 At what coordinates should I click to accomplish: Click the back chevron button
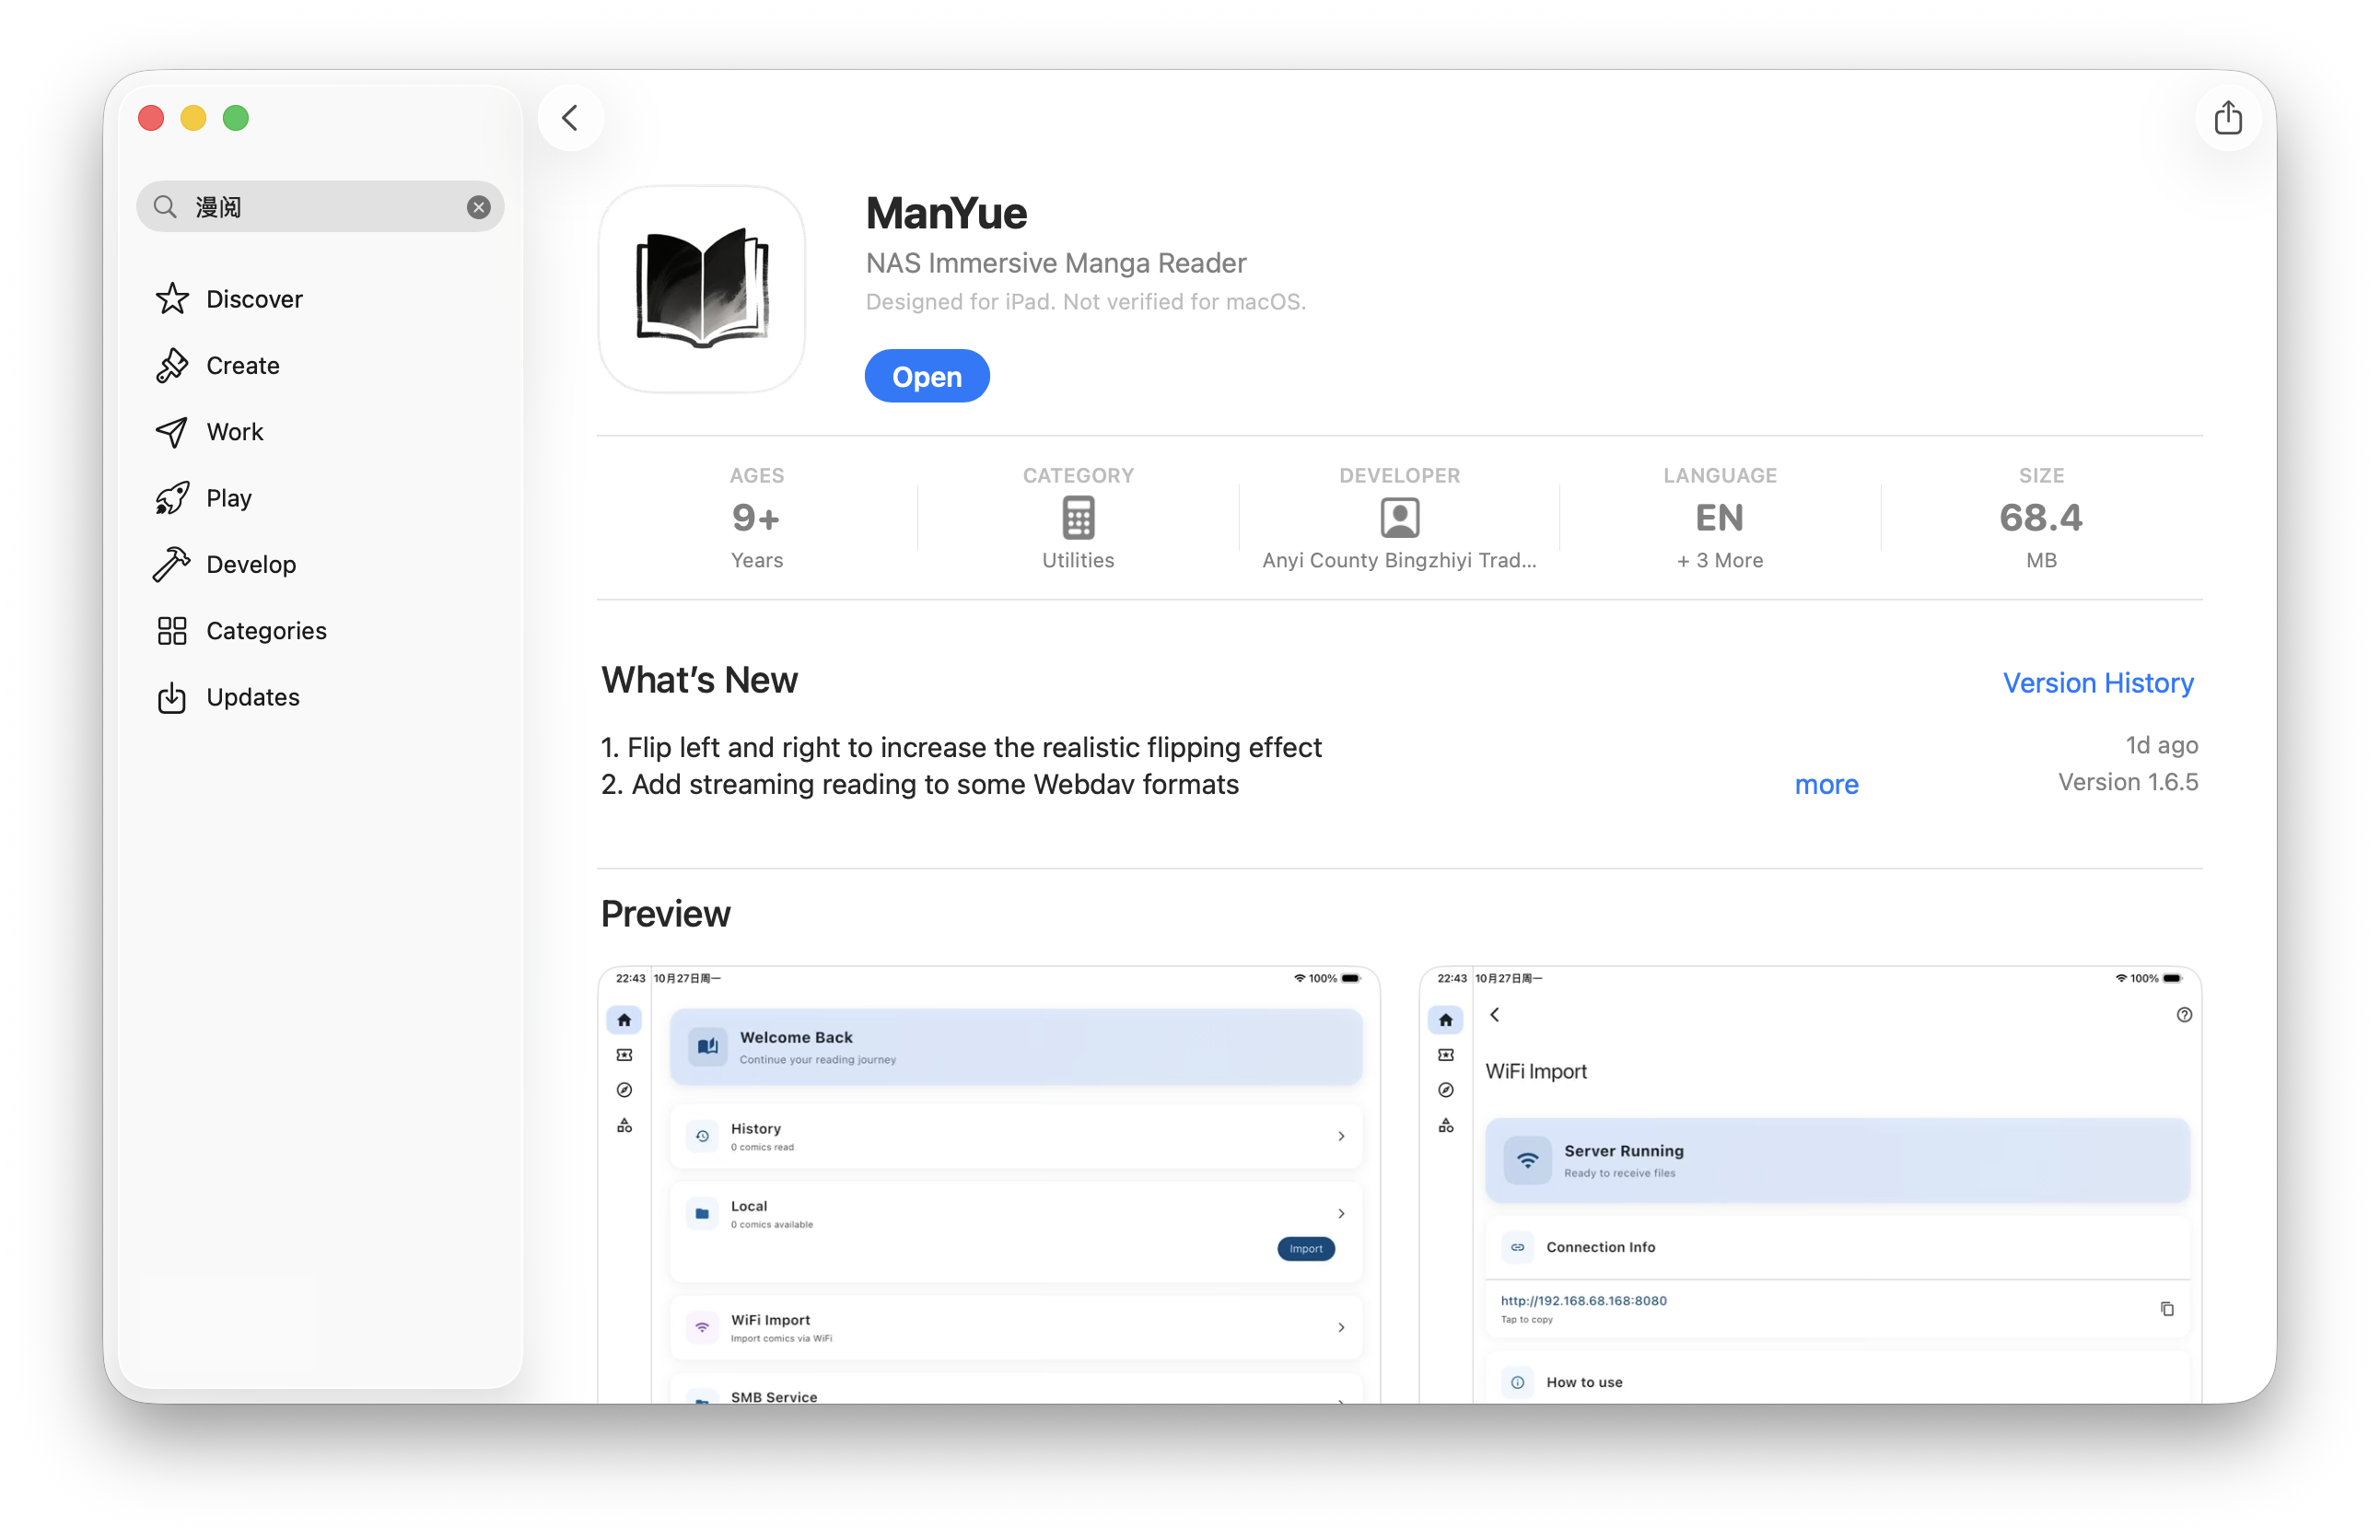pos(570,118)
